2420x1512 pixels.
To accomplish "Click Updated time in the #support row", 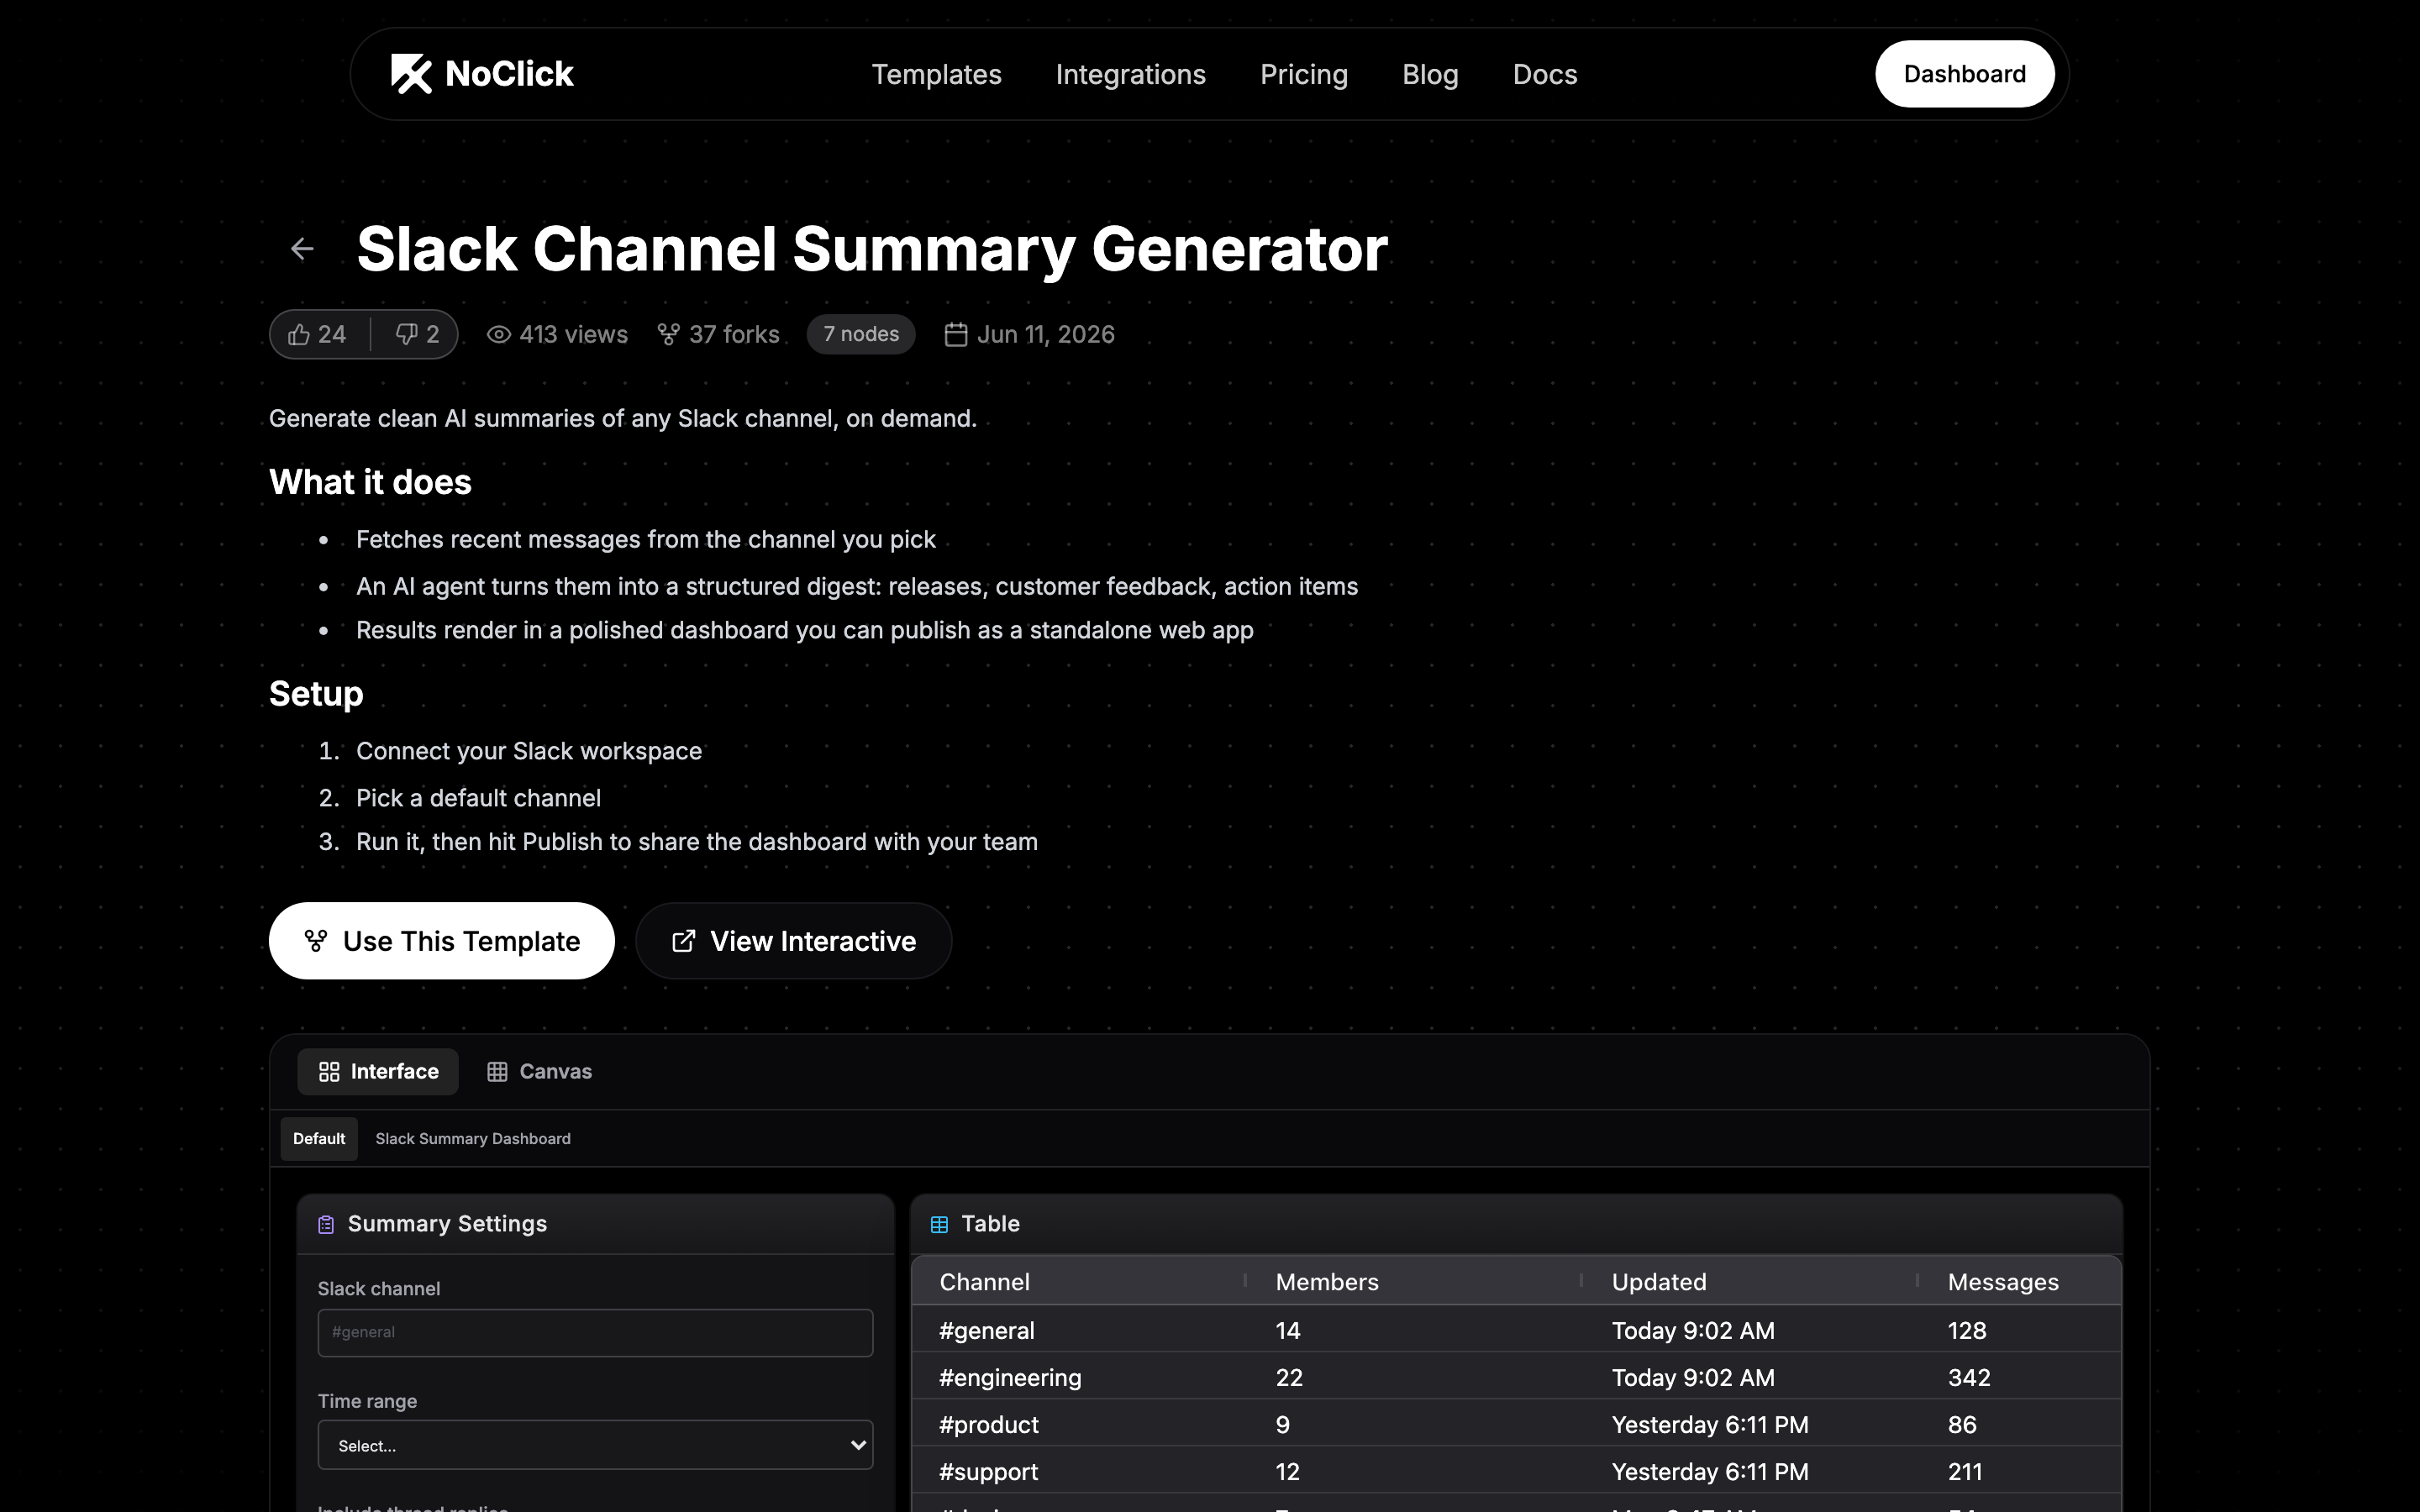I will coord(1710,1472).
